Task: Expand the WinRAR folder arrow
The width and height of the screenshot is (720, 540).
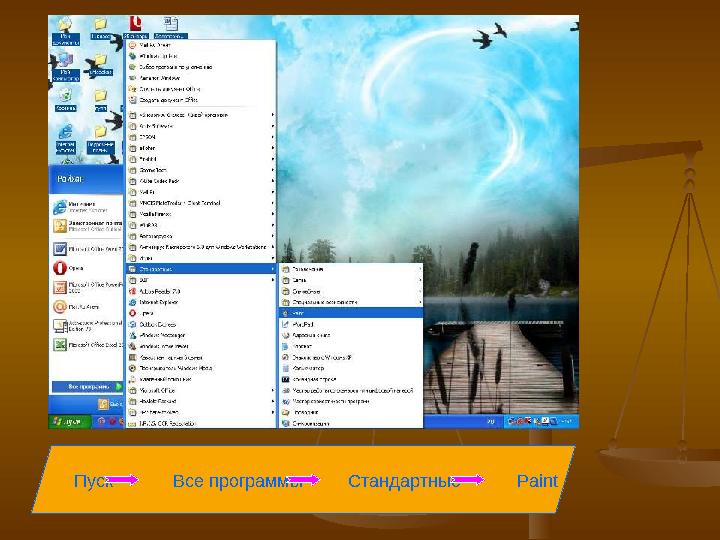Action: click(273, 225)
